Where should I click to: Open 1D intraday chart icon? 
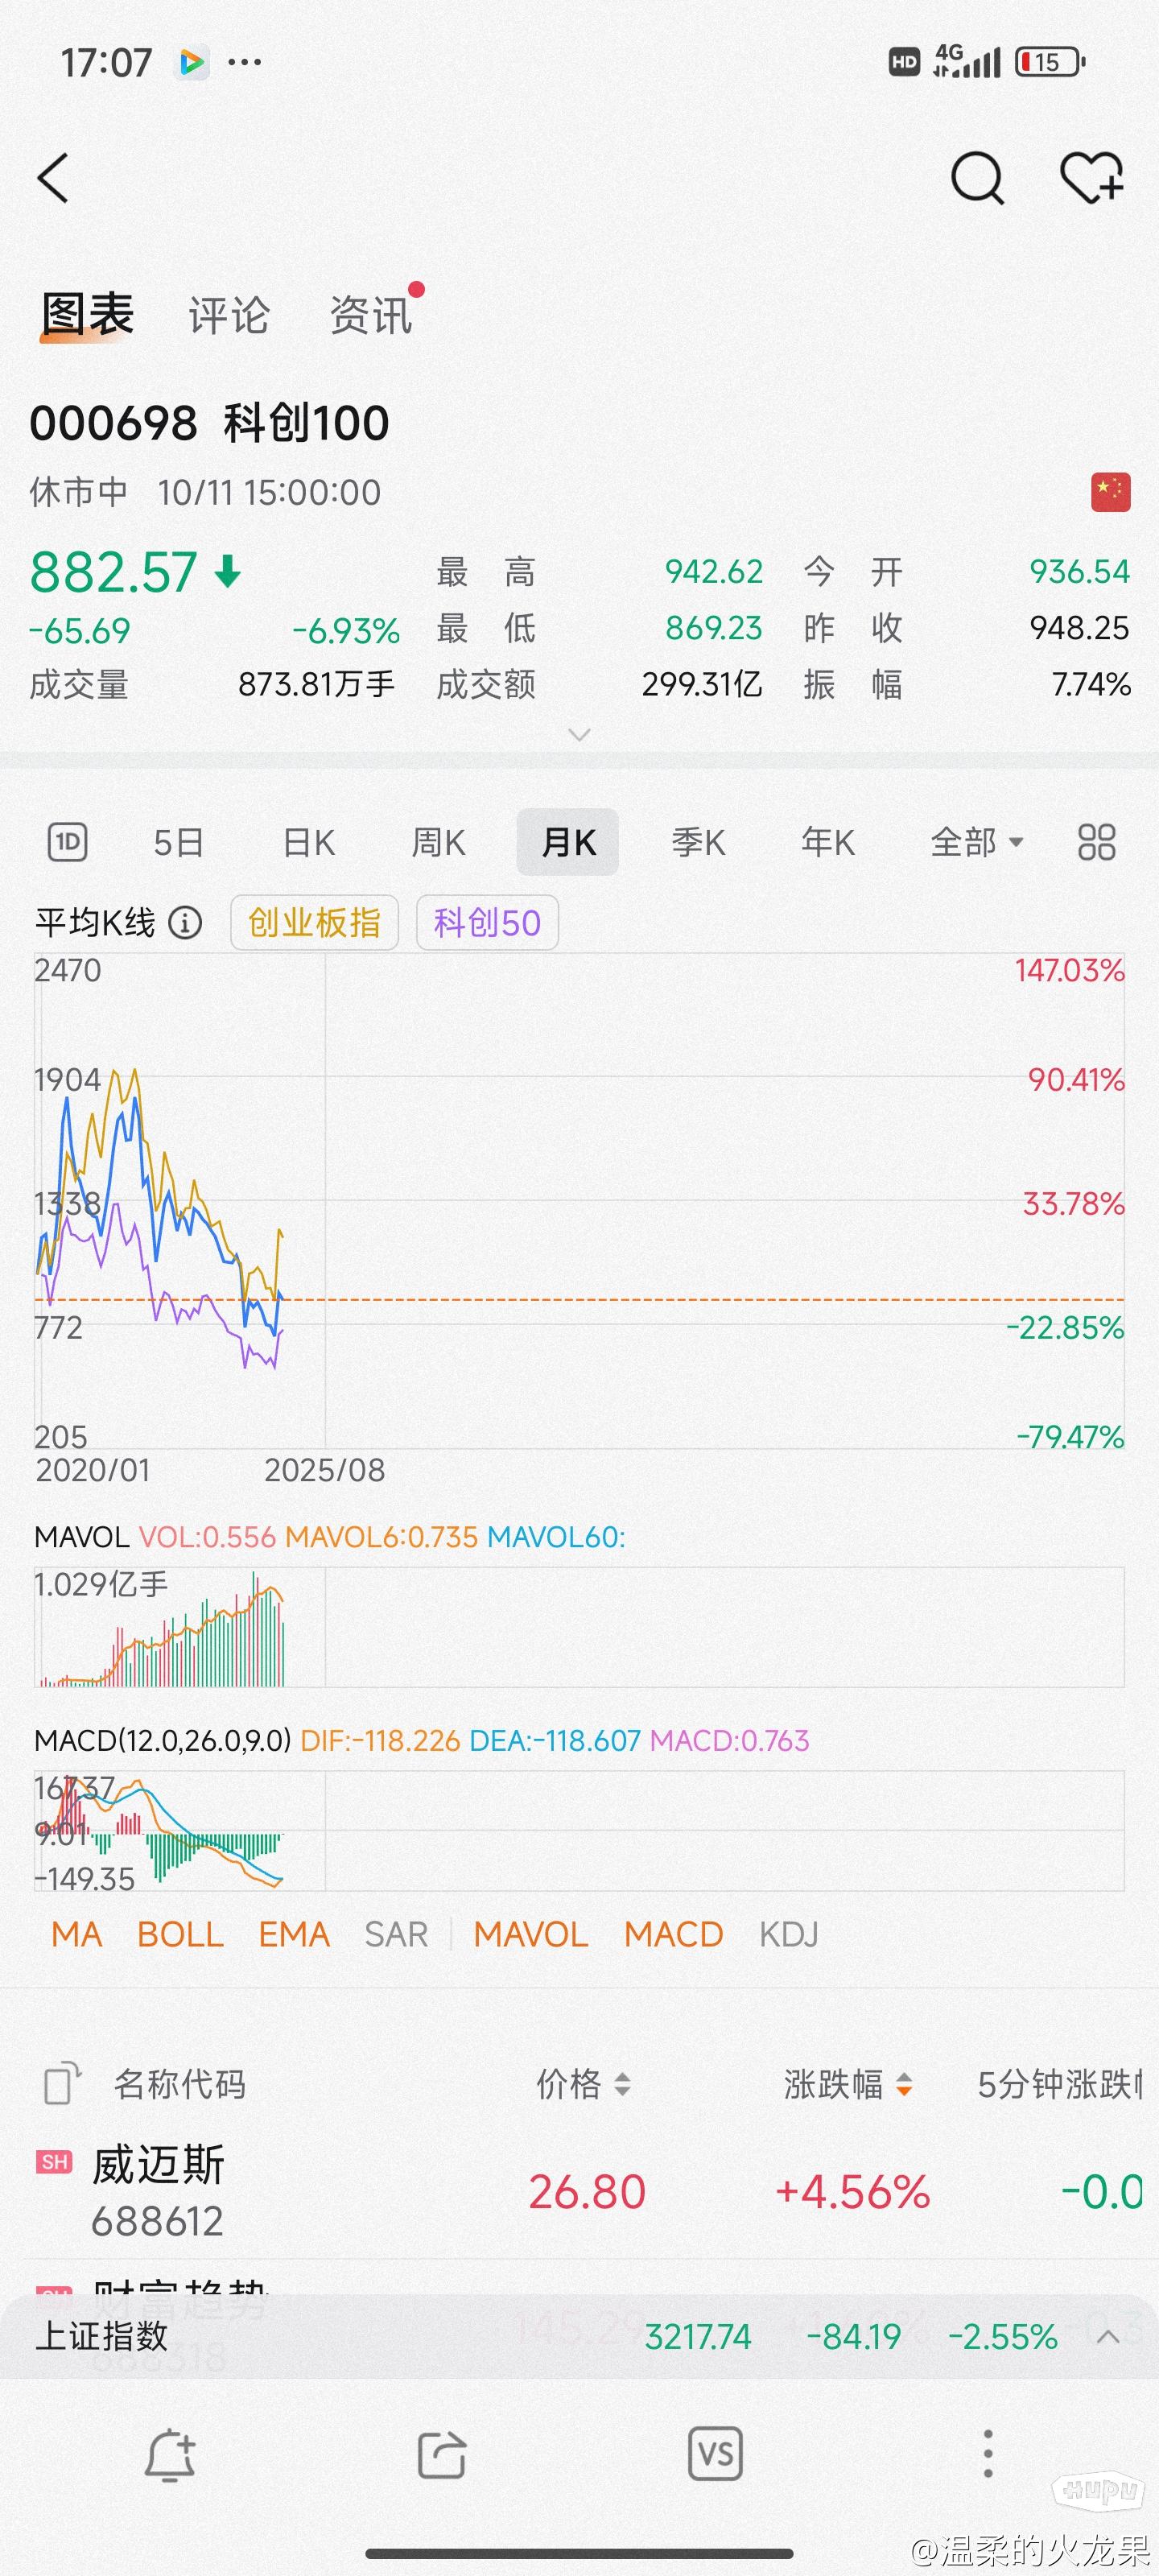(67, 842)
